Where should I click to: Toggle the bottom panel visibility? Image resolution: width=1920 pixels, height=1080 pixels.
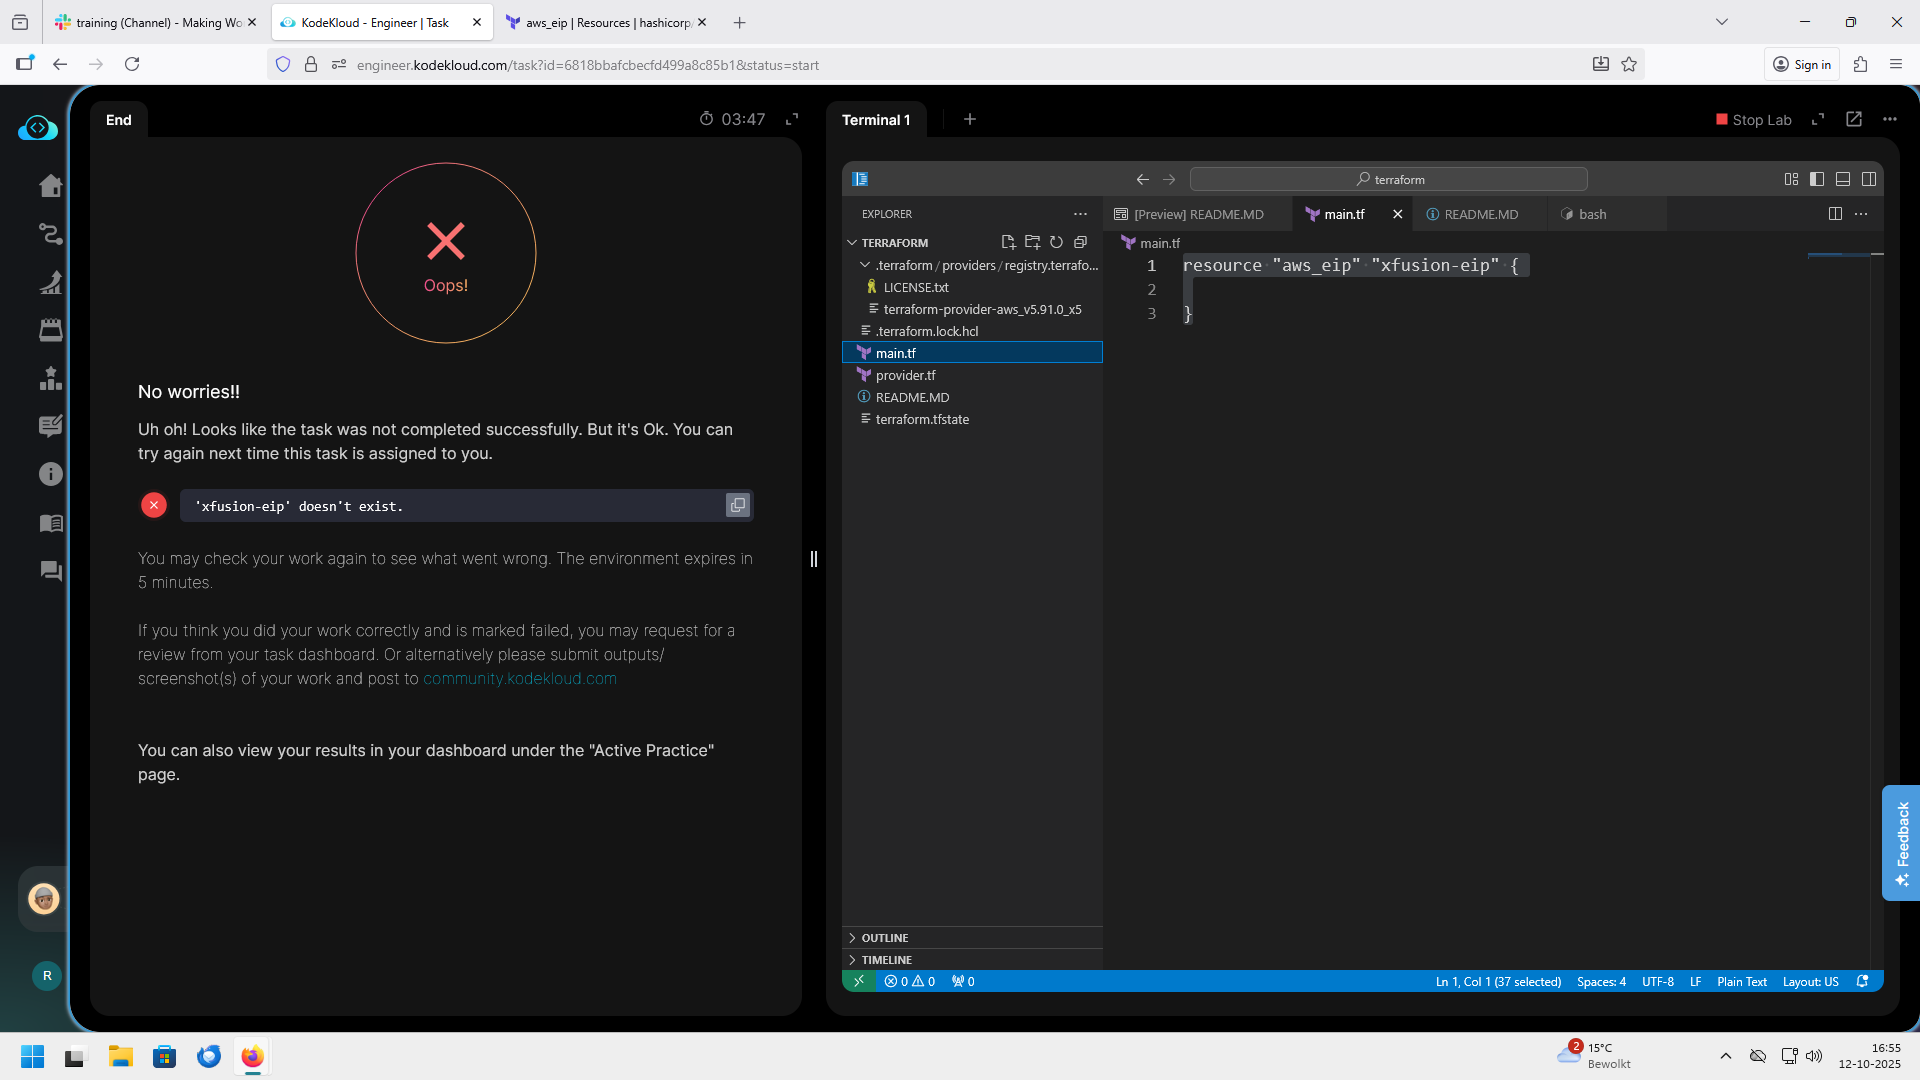click(x=1843, y=179)
